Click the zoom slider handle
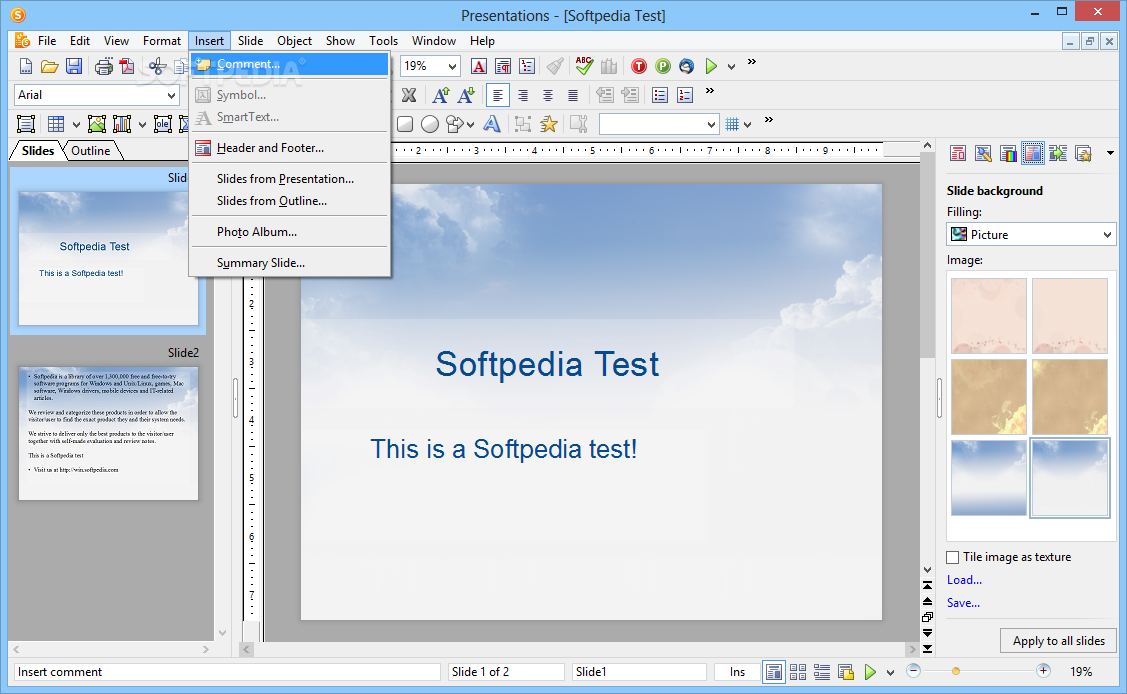 pyautogui.click(x=956, y=672)
